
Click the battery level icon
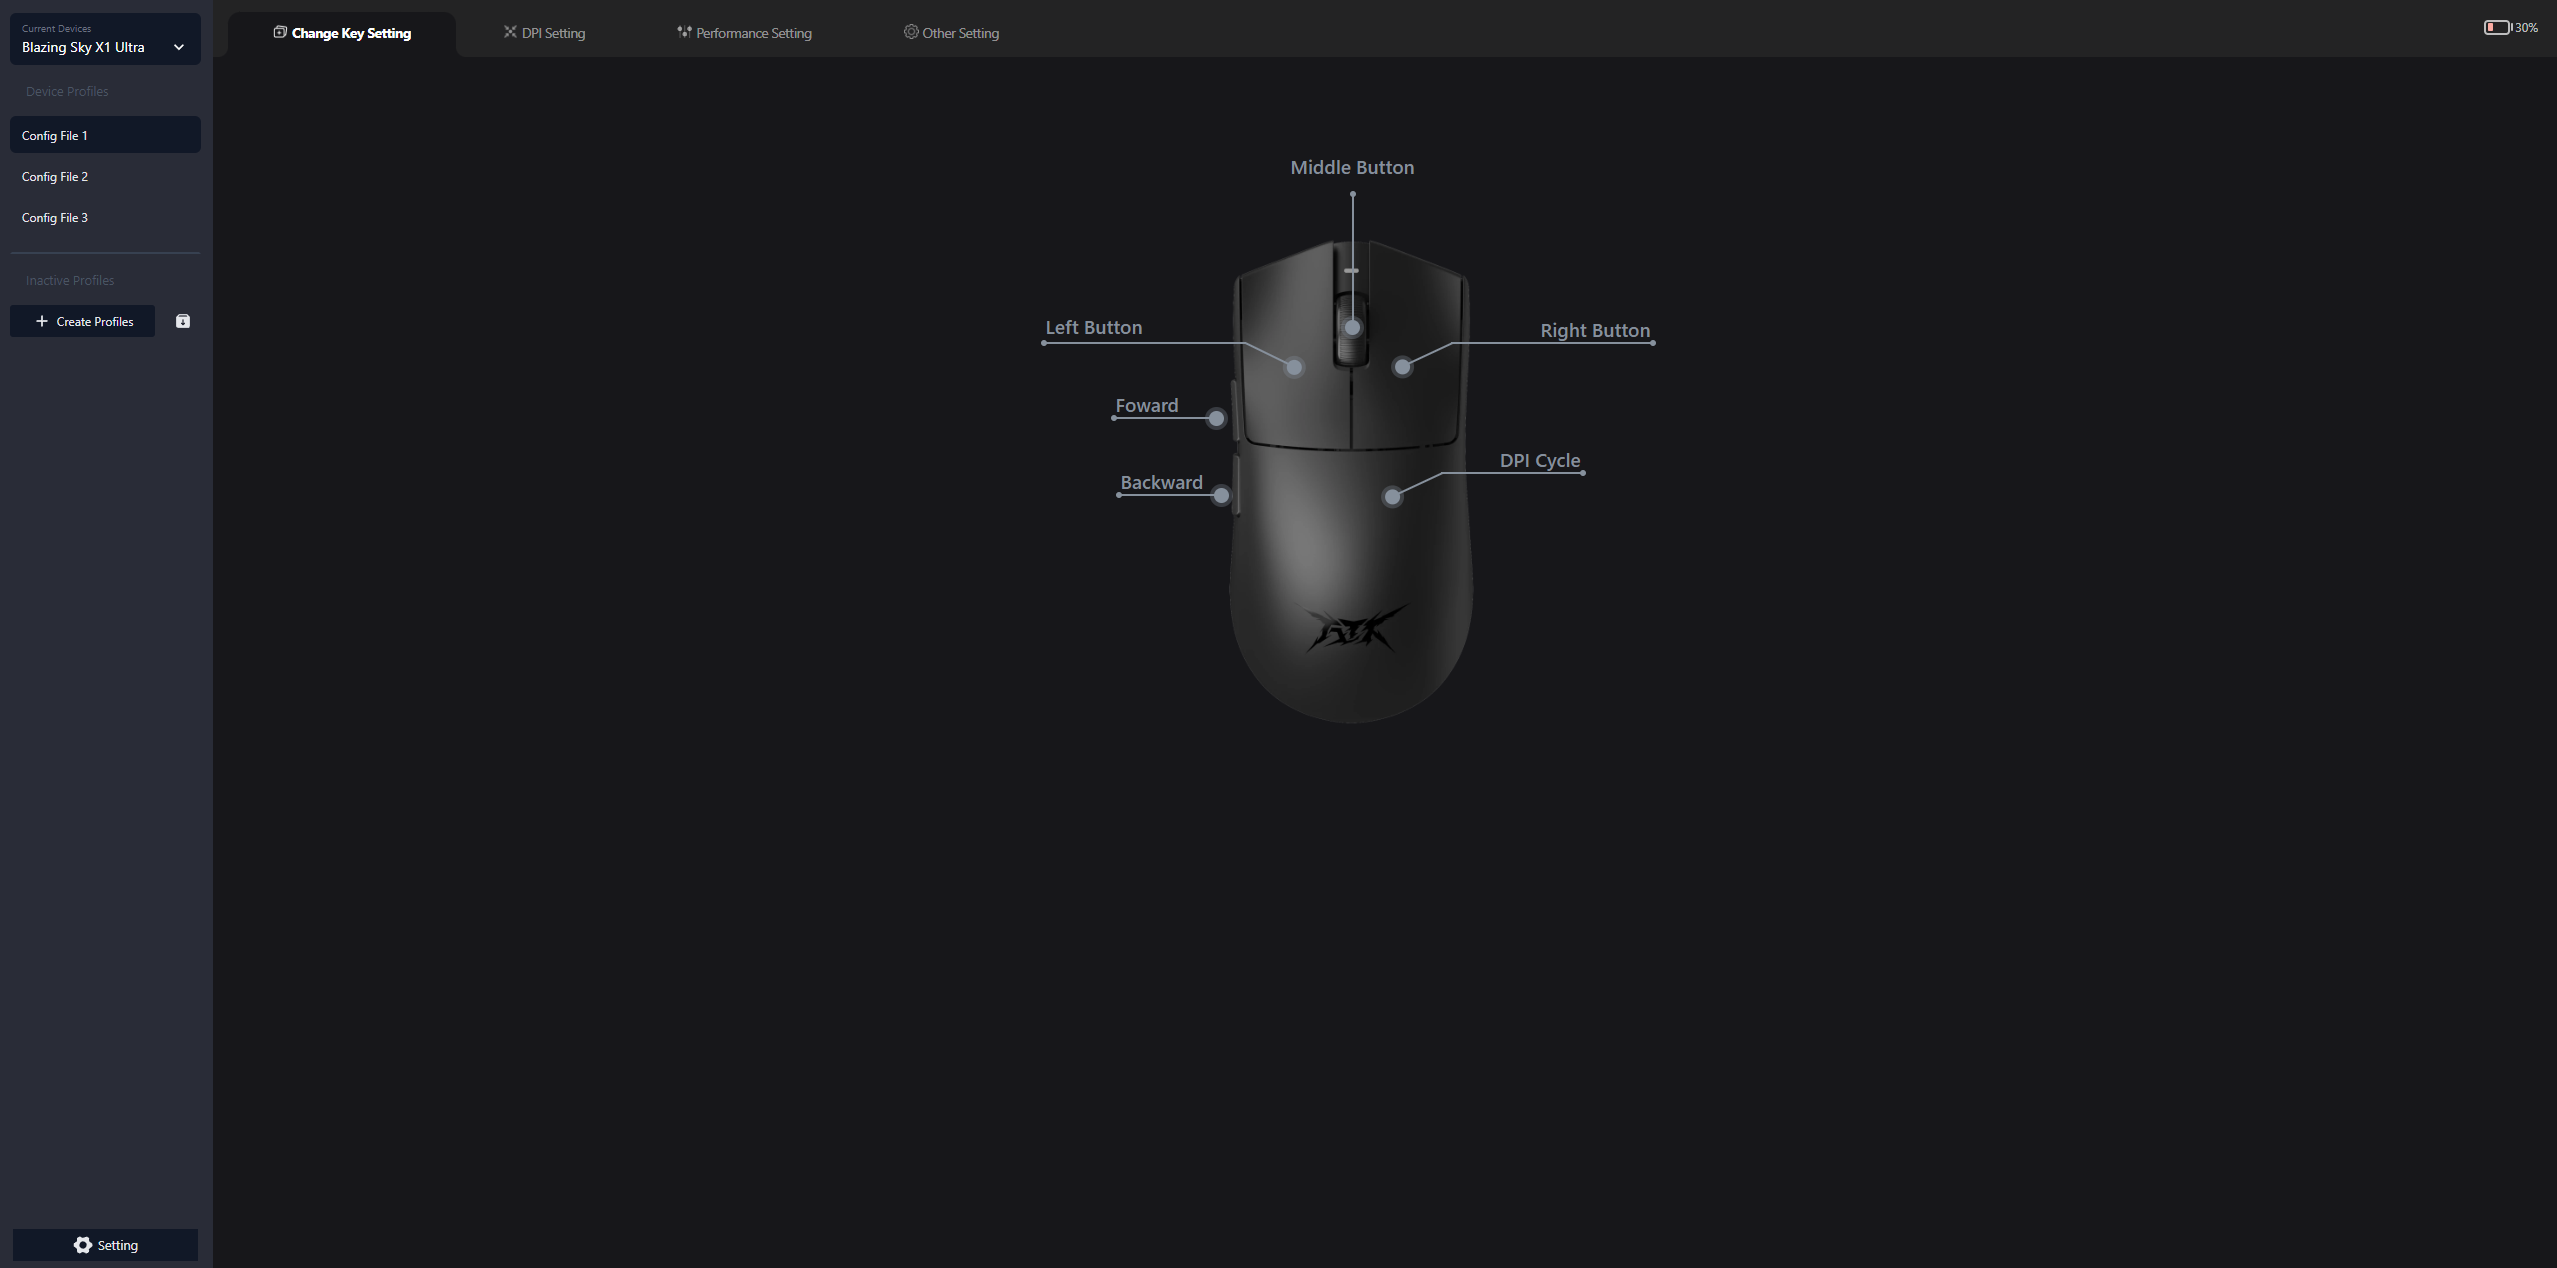2496,28
